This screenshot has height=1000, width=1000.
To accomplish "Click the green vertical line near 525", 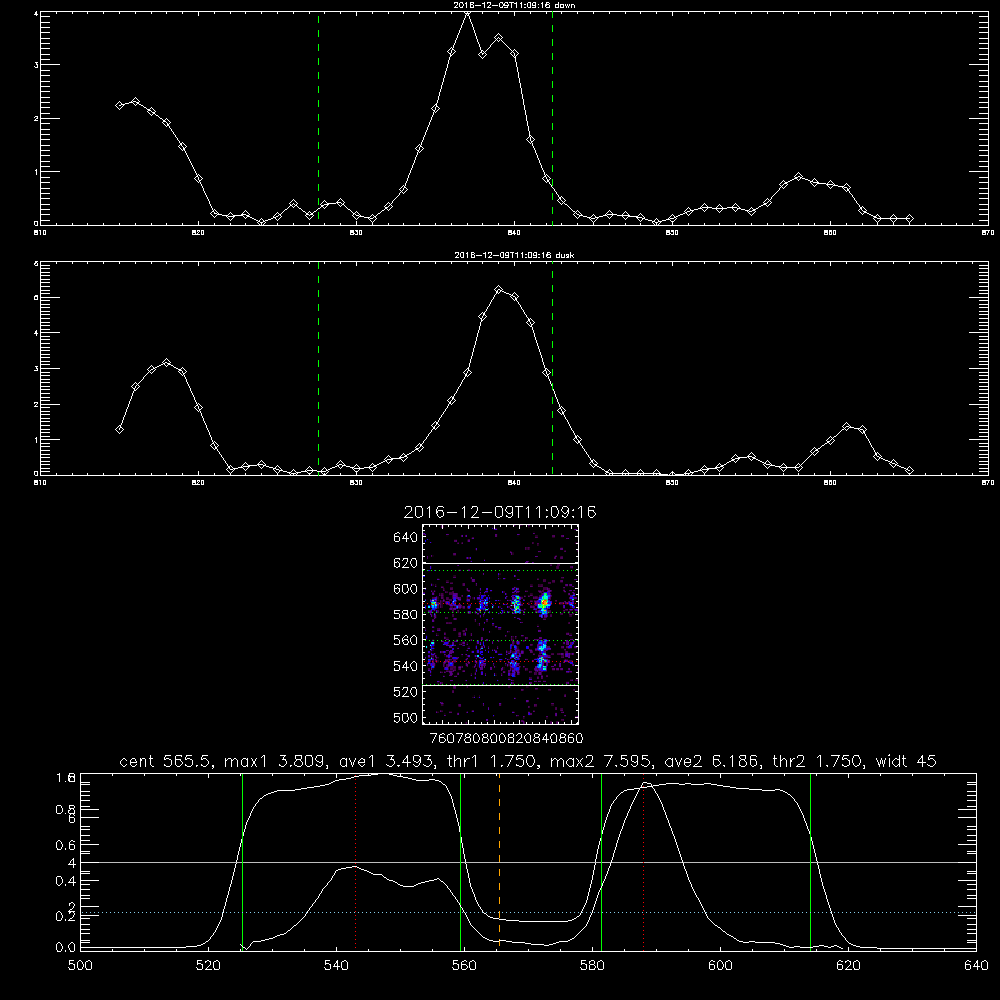I will (242, 861).
